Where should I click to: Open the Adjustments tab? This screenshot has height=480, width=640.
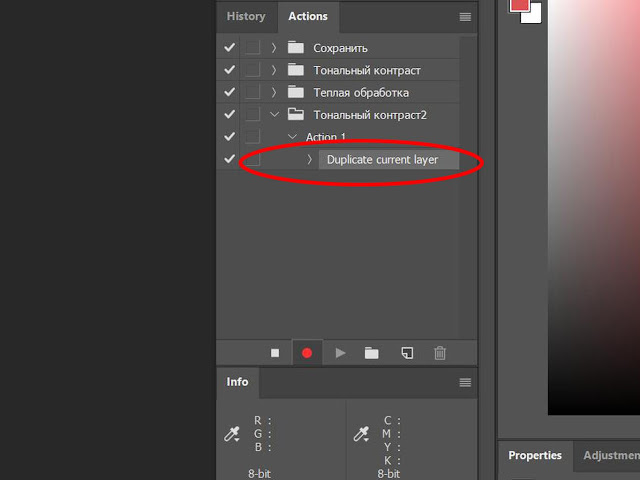click(611, 455)
